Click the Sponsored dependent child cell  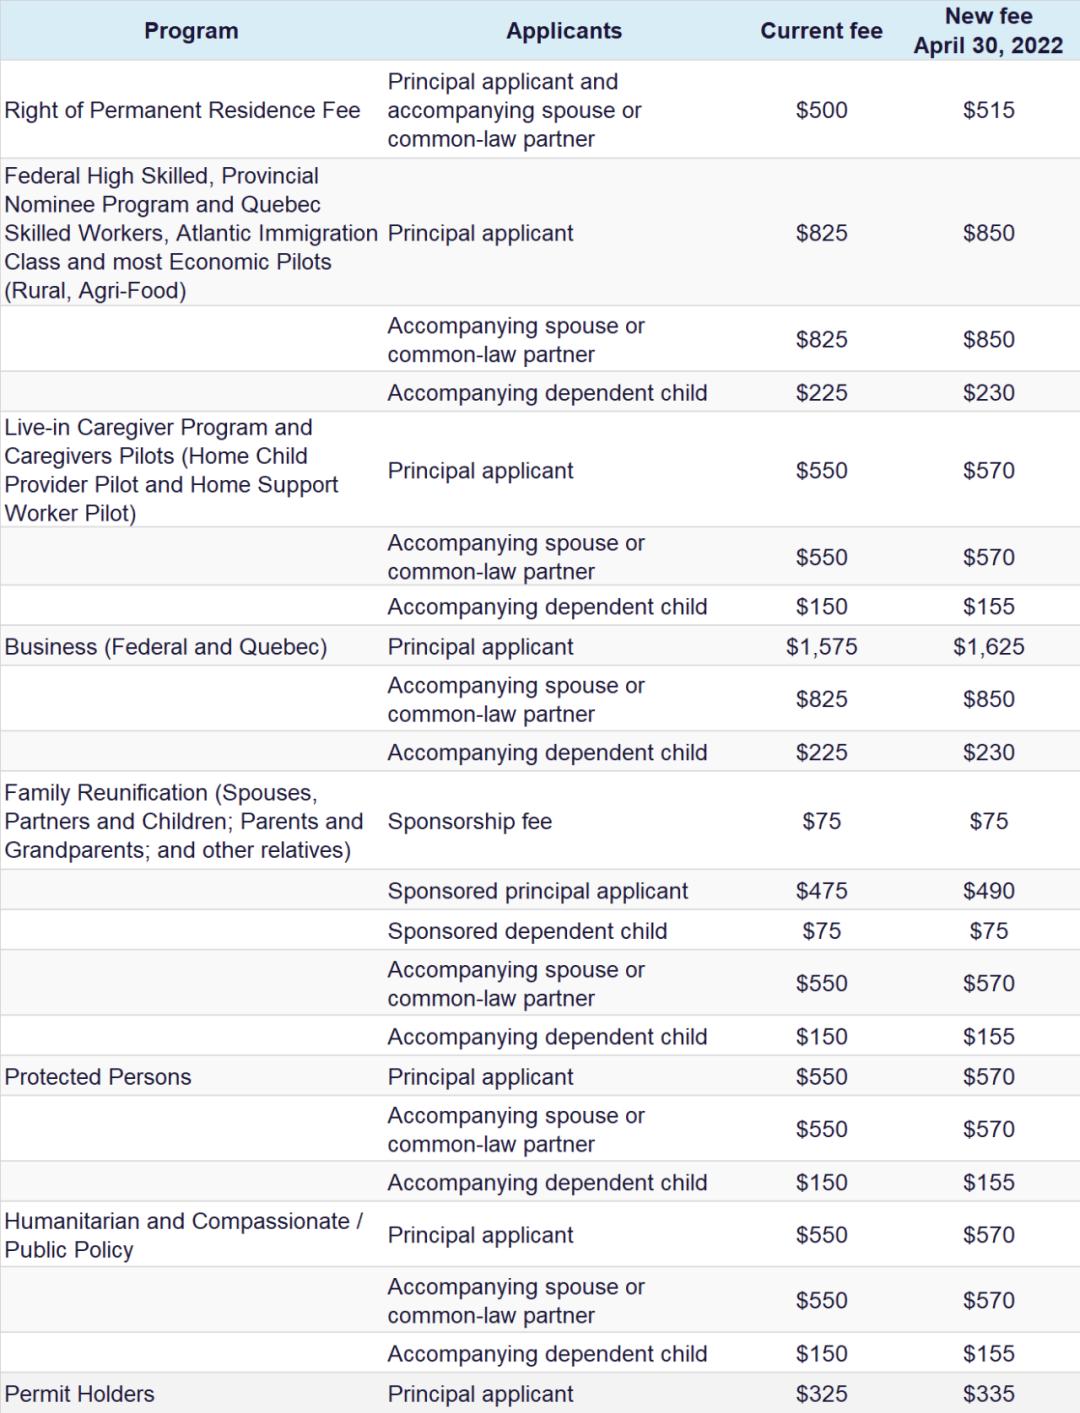[527, 931]
